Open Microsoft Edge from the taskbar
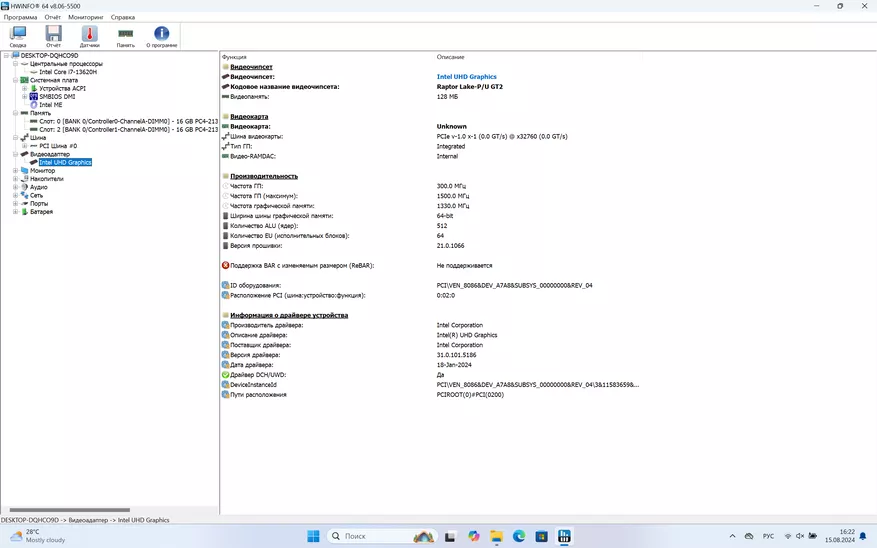The image size is (877, 548). pyautogui.click(x=519, y=537)
